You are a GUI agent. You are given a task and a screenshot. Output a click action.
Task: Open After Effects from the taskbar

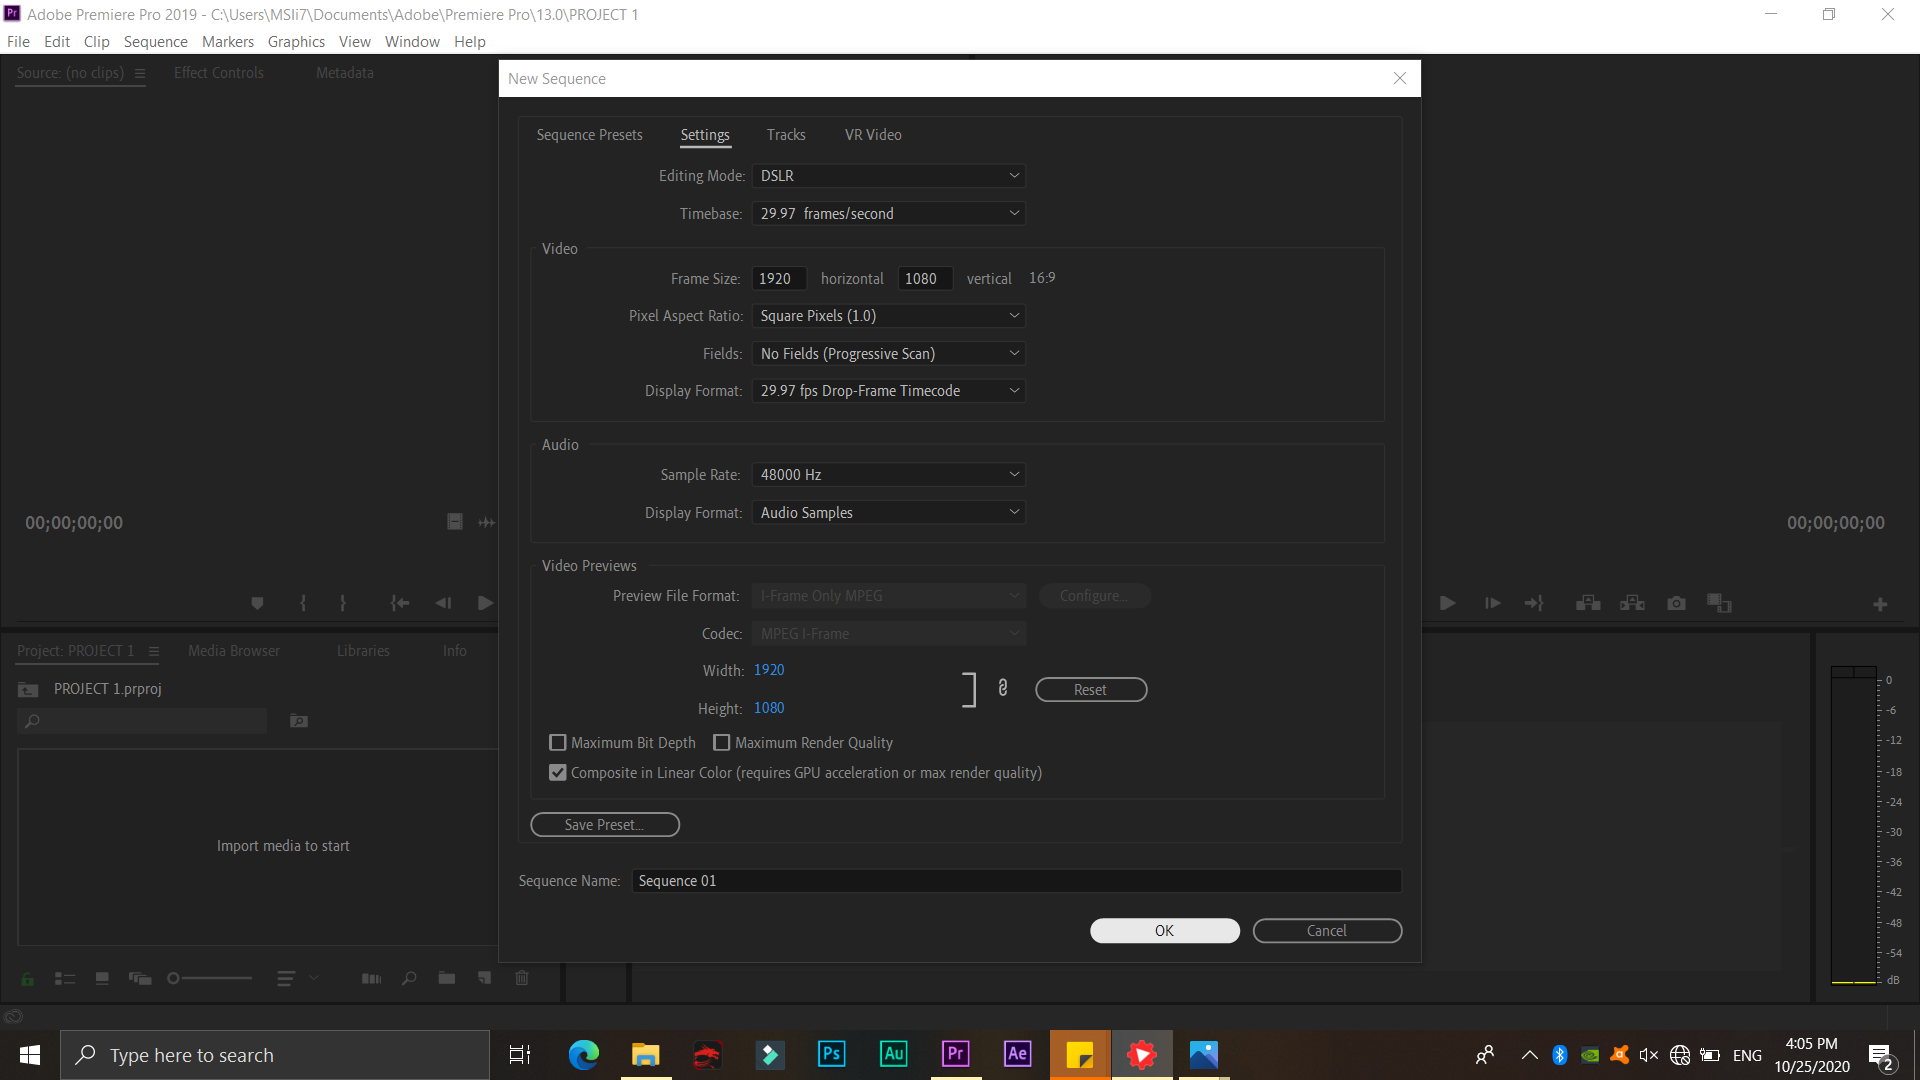pos(1017,1054)
